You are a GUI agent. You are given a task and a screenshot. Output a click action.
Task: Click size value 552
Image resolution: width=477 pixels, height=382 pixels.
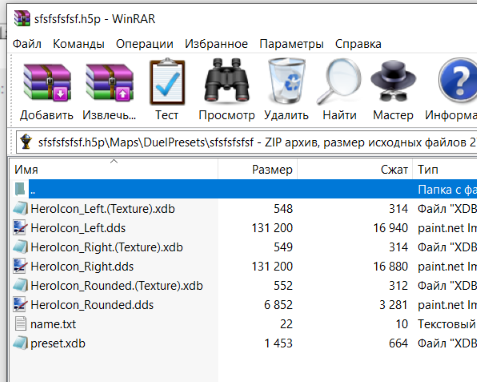(x=283, y=286)
